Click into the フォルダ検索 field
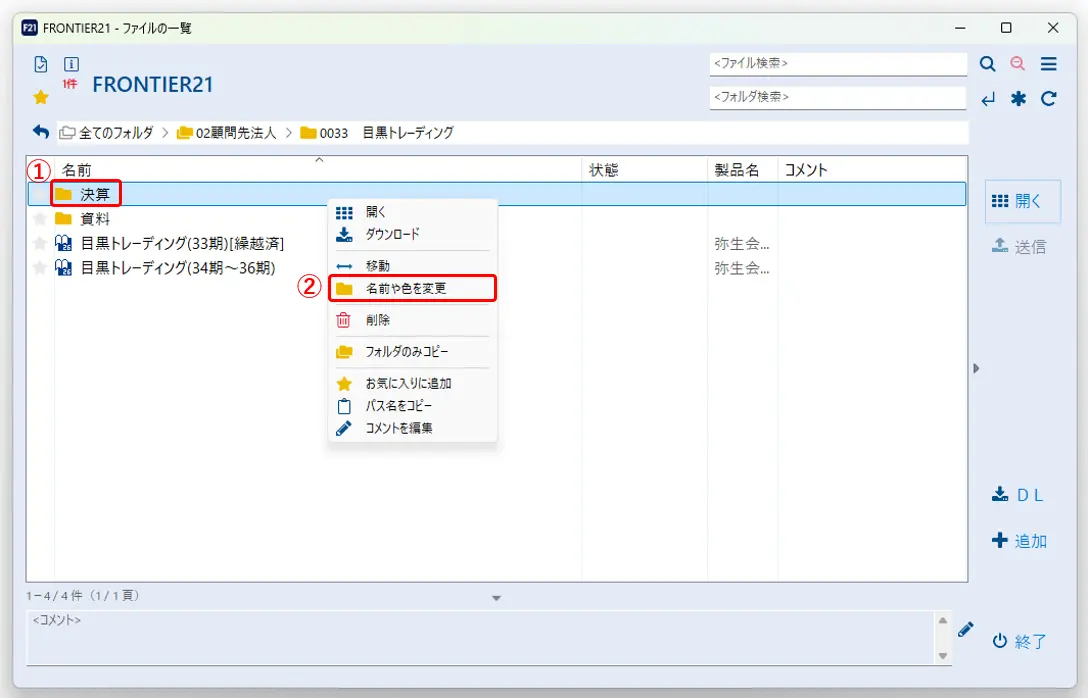Screen dimensions: 1088x698 coord(838,97)
